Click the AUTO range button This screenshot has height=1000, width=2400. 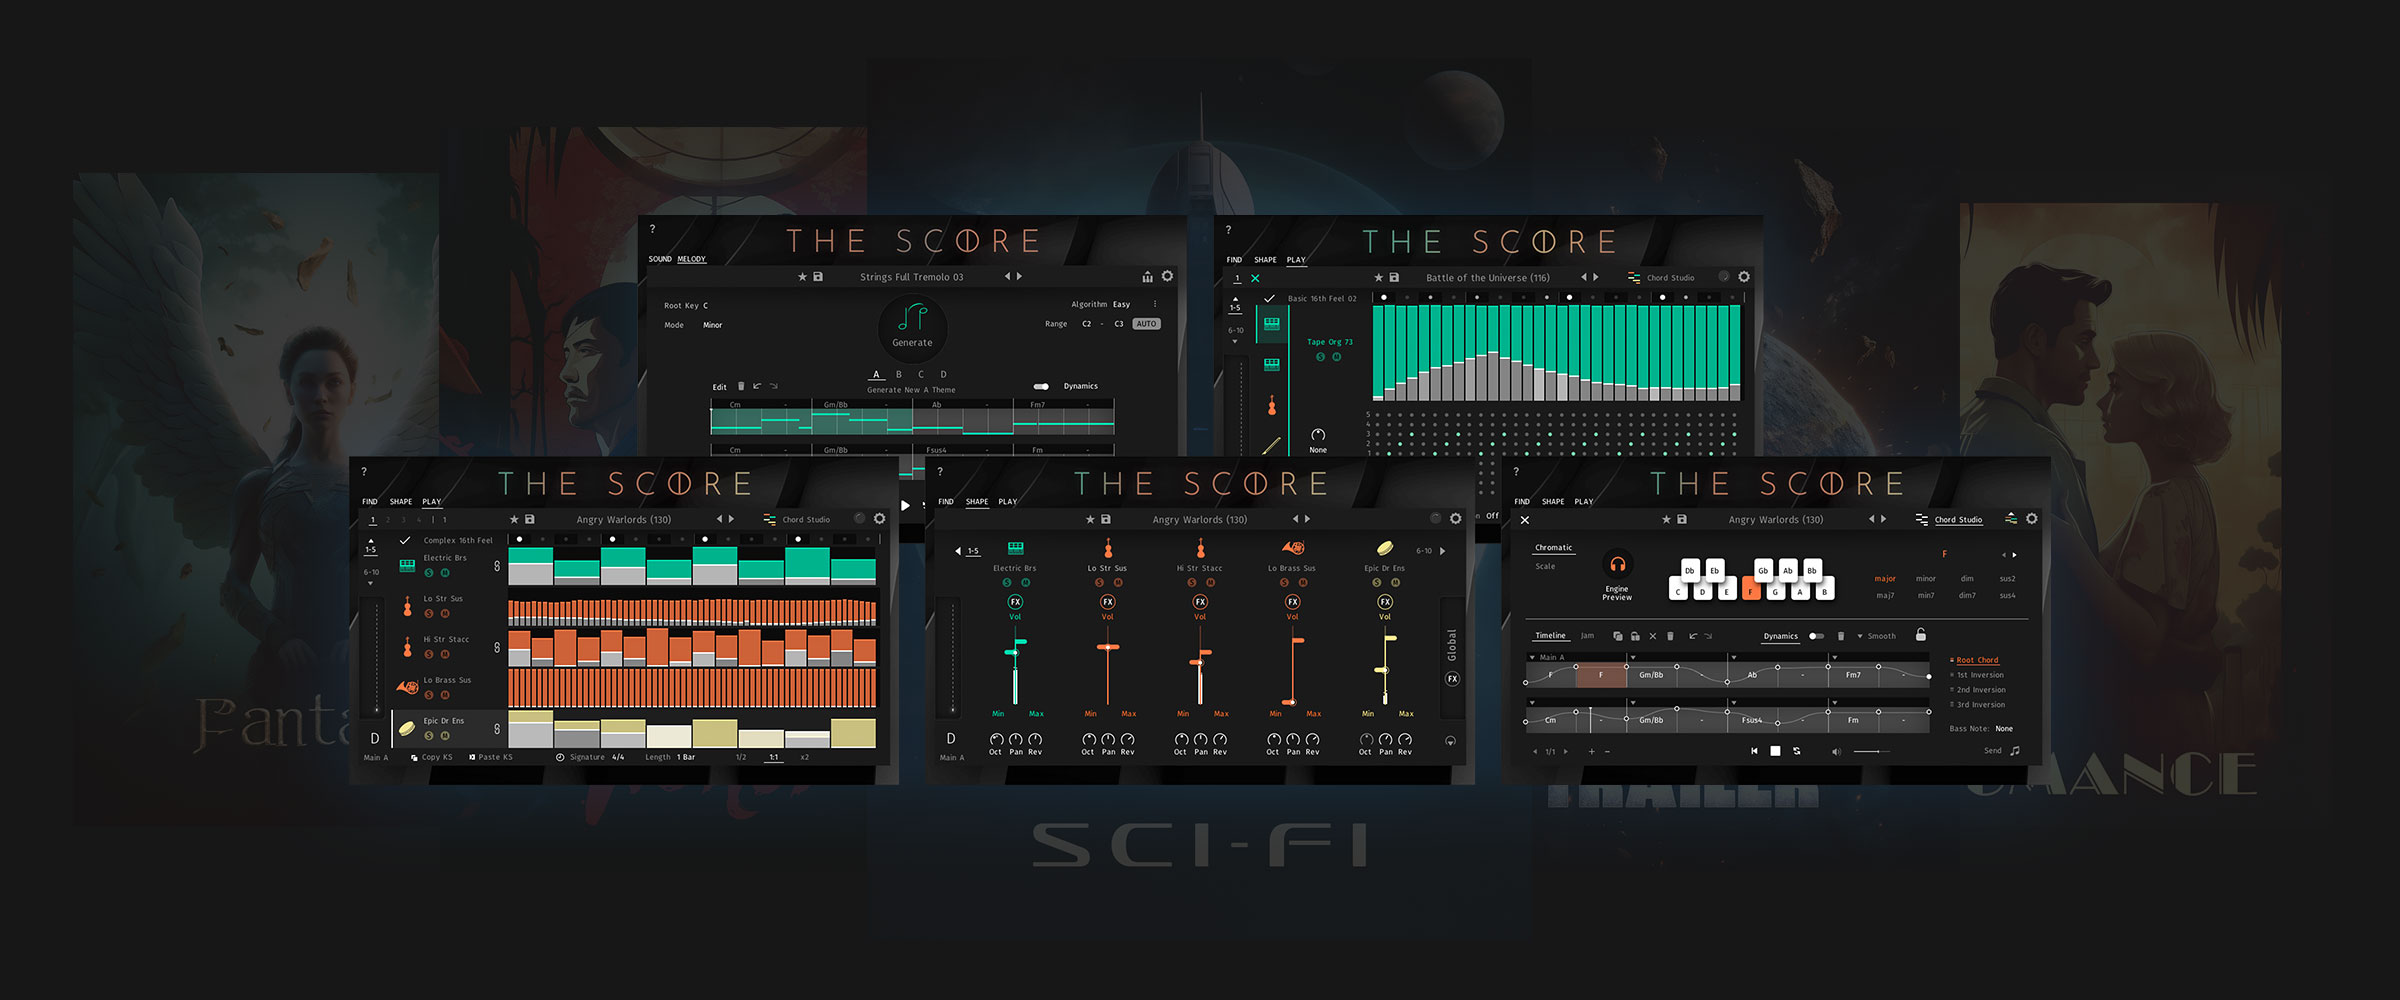[x=1146, y=324]
